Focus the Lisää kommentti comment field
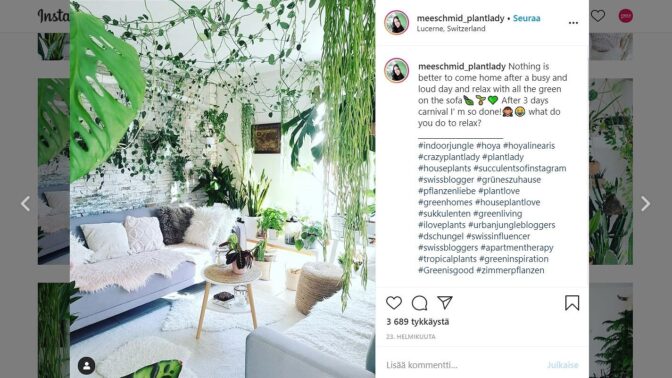 coord(461,365)
